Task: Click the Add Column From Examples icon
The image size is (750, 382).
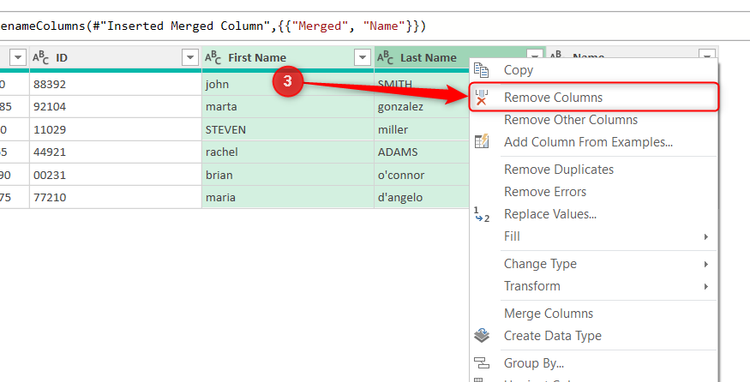Action: pyautogui.click(x=481, y=142)
